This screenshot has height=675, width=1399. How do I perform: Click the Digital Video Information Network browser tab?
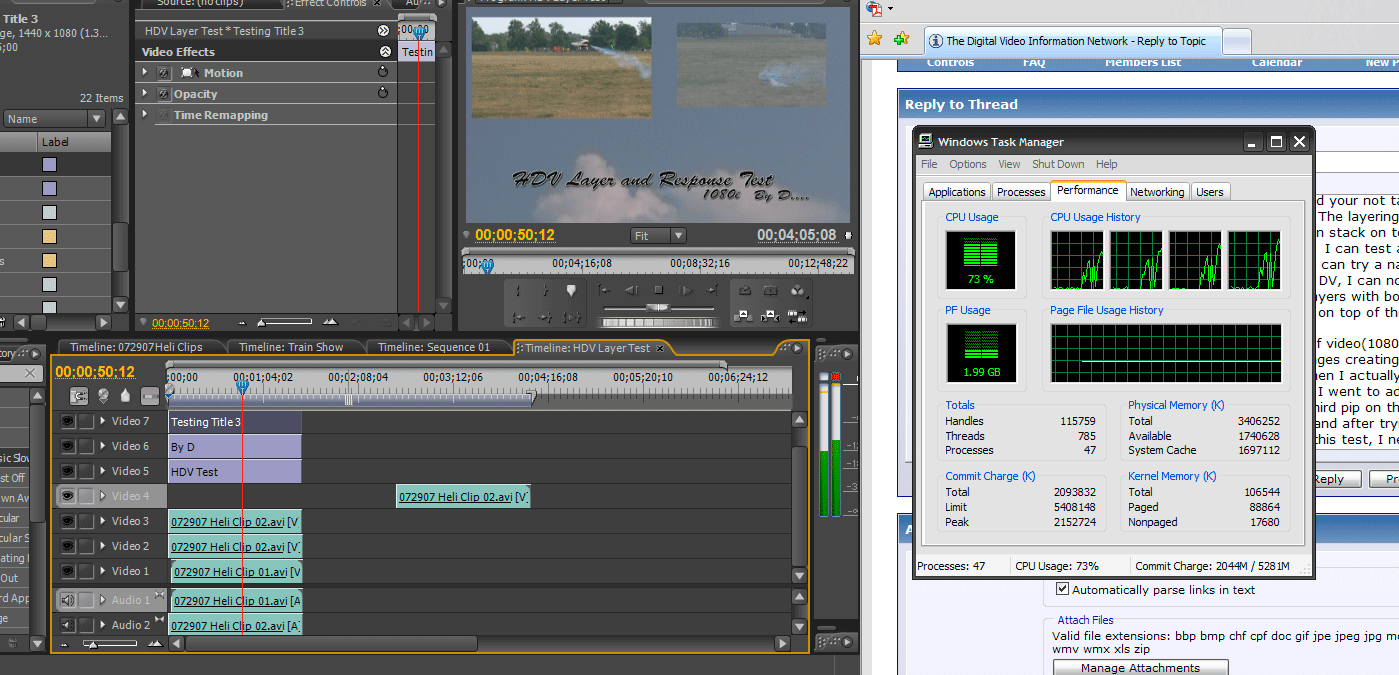1073,41
